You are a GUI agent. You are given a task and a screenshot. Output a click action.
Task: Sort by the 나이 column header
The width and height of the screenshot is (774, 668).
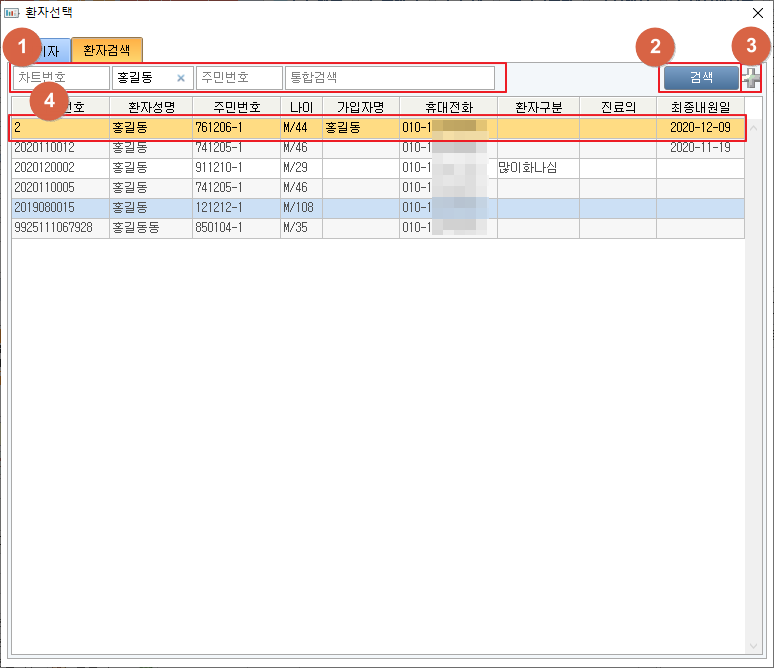pos(300,107)
